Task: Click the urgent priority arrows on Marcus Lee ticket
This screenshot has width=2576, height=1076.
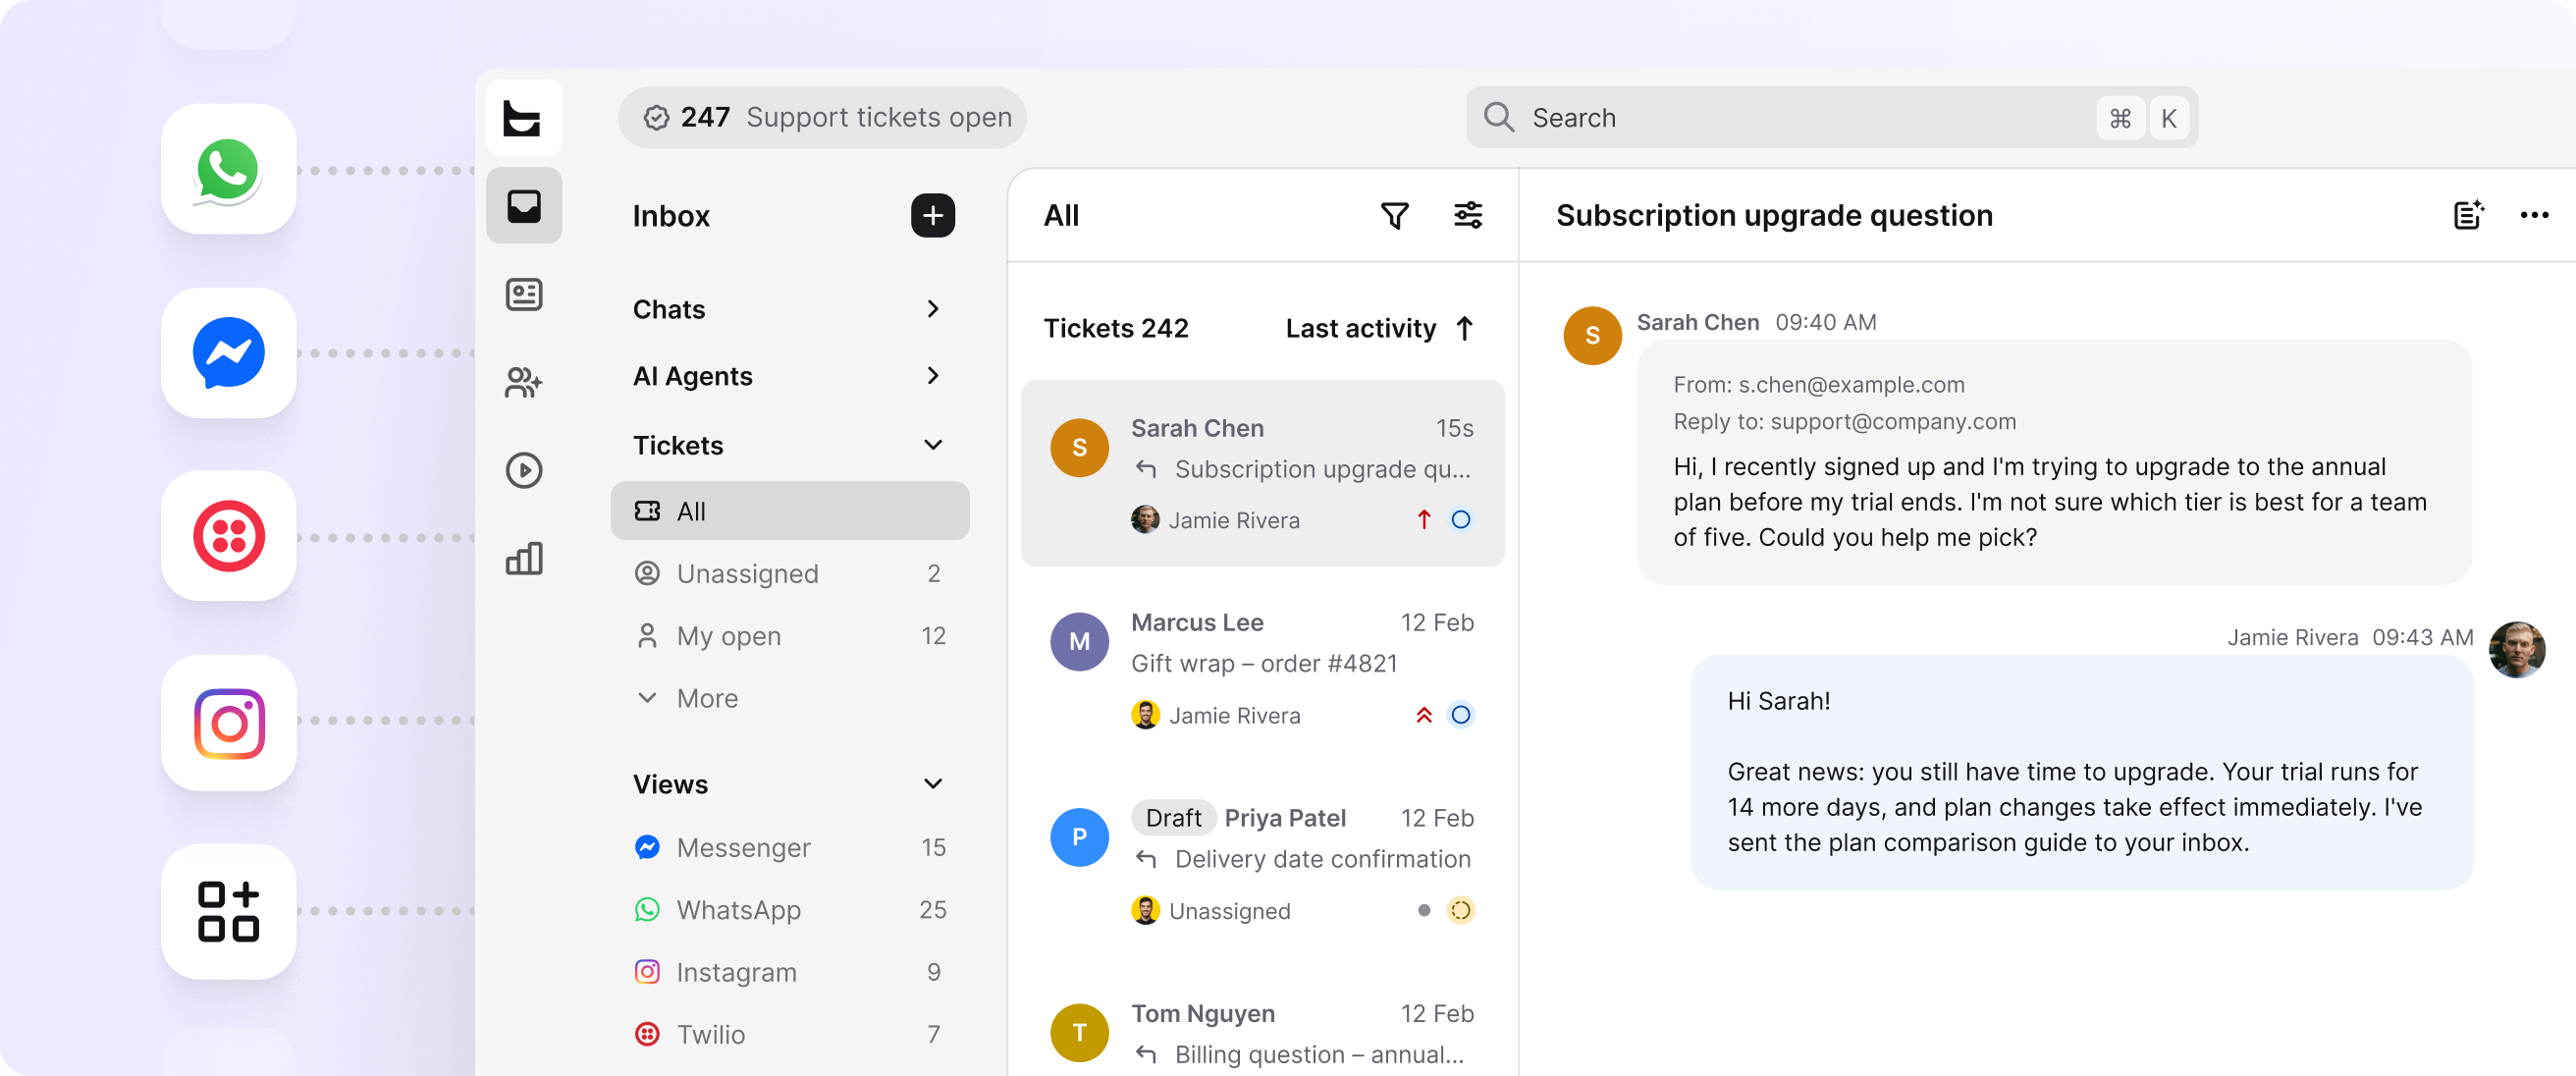Action: (x=1423, y=715)
